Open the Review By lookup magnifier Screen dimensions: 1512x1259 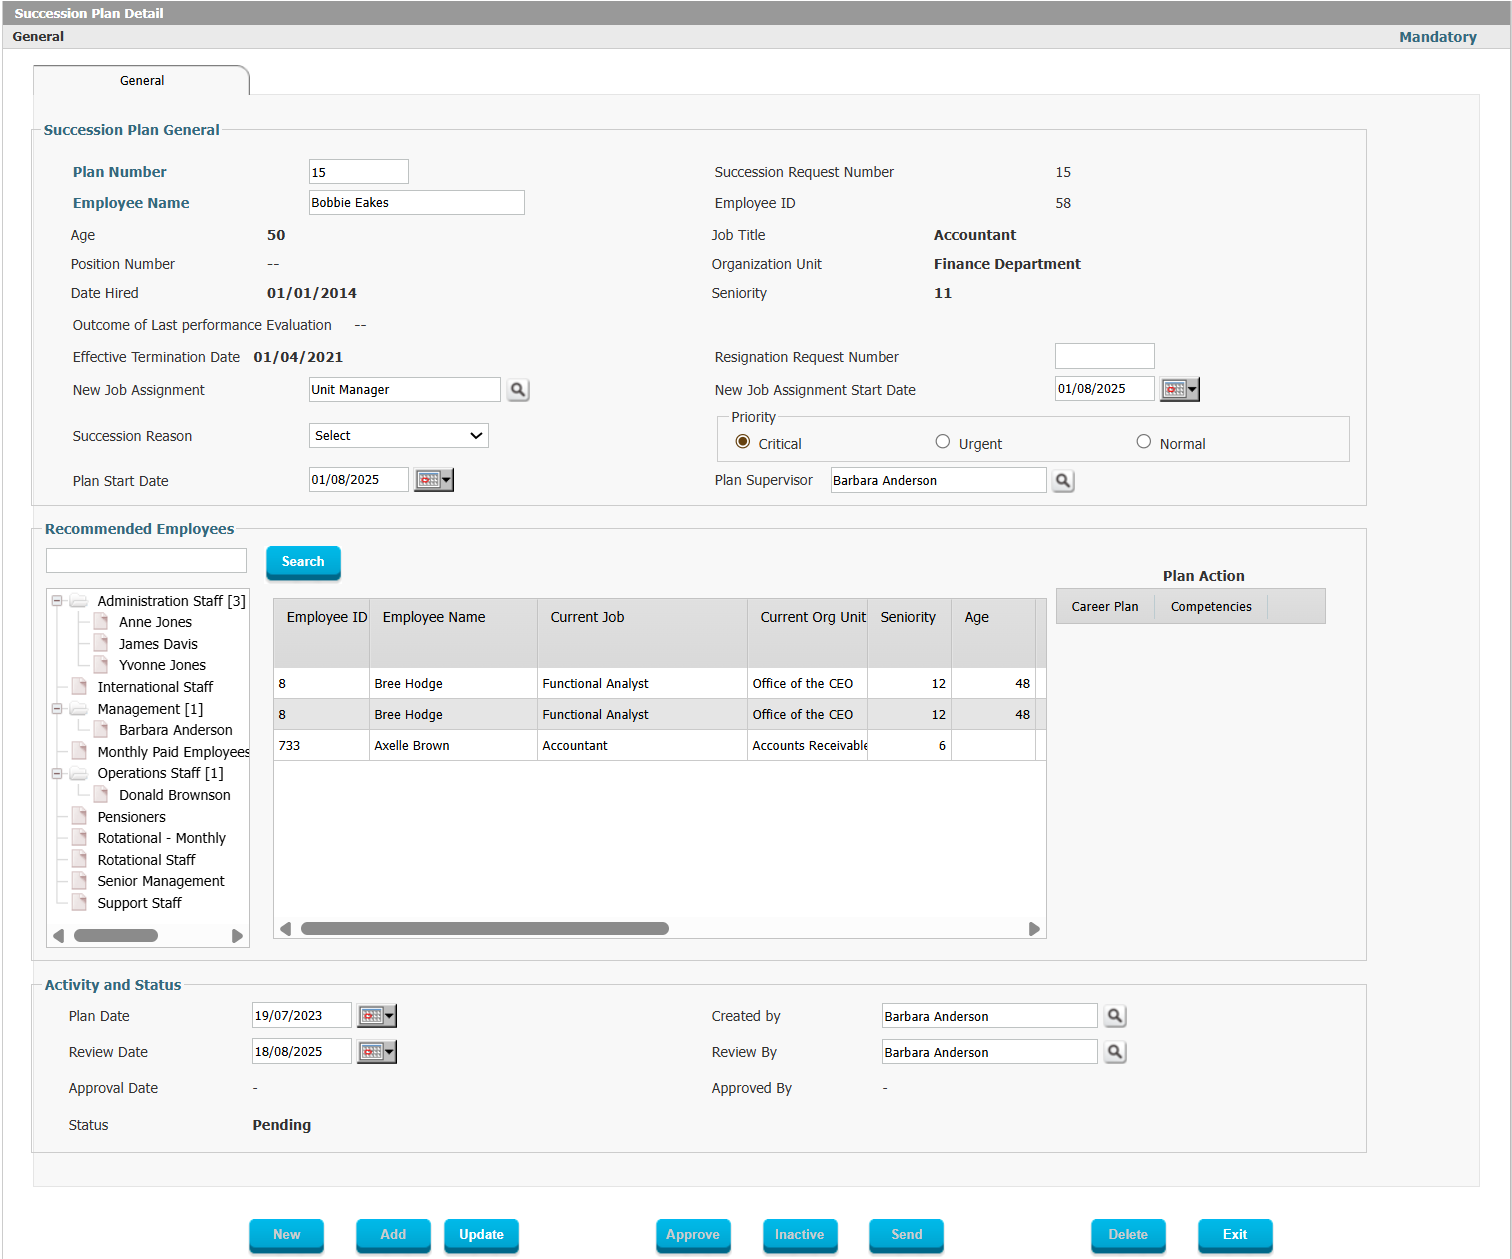coord(1115,1052)
